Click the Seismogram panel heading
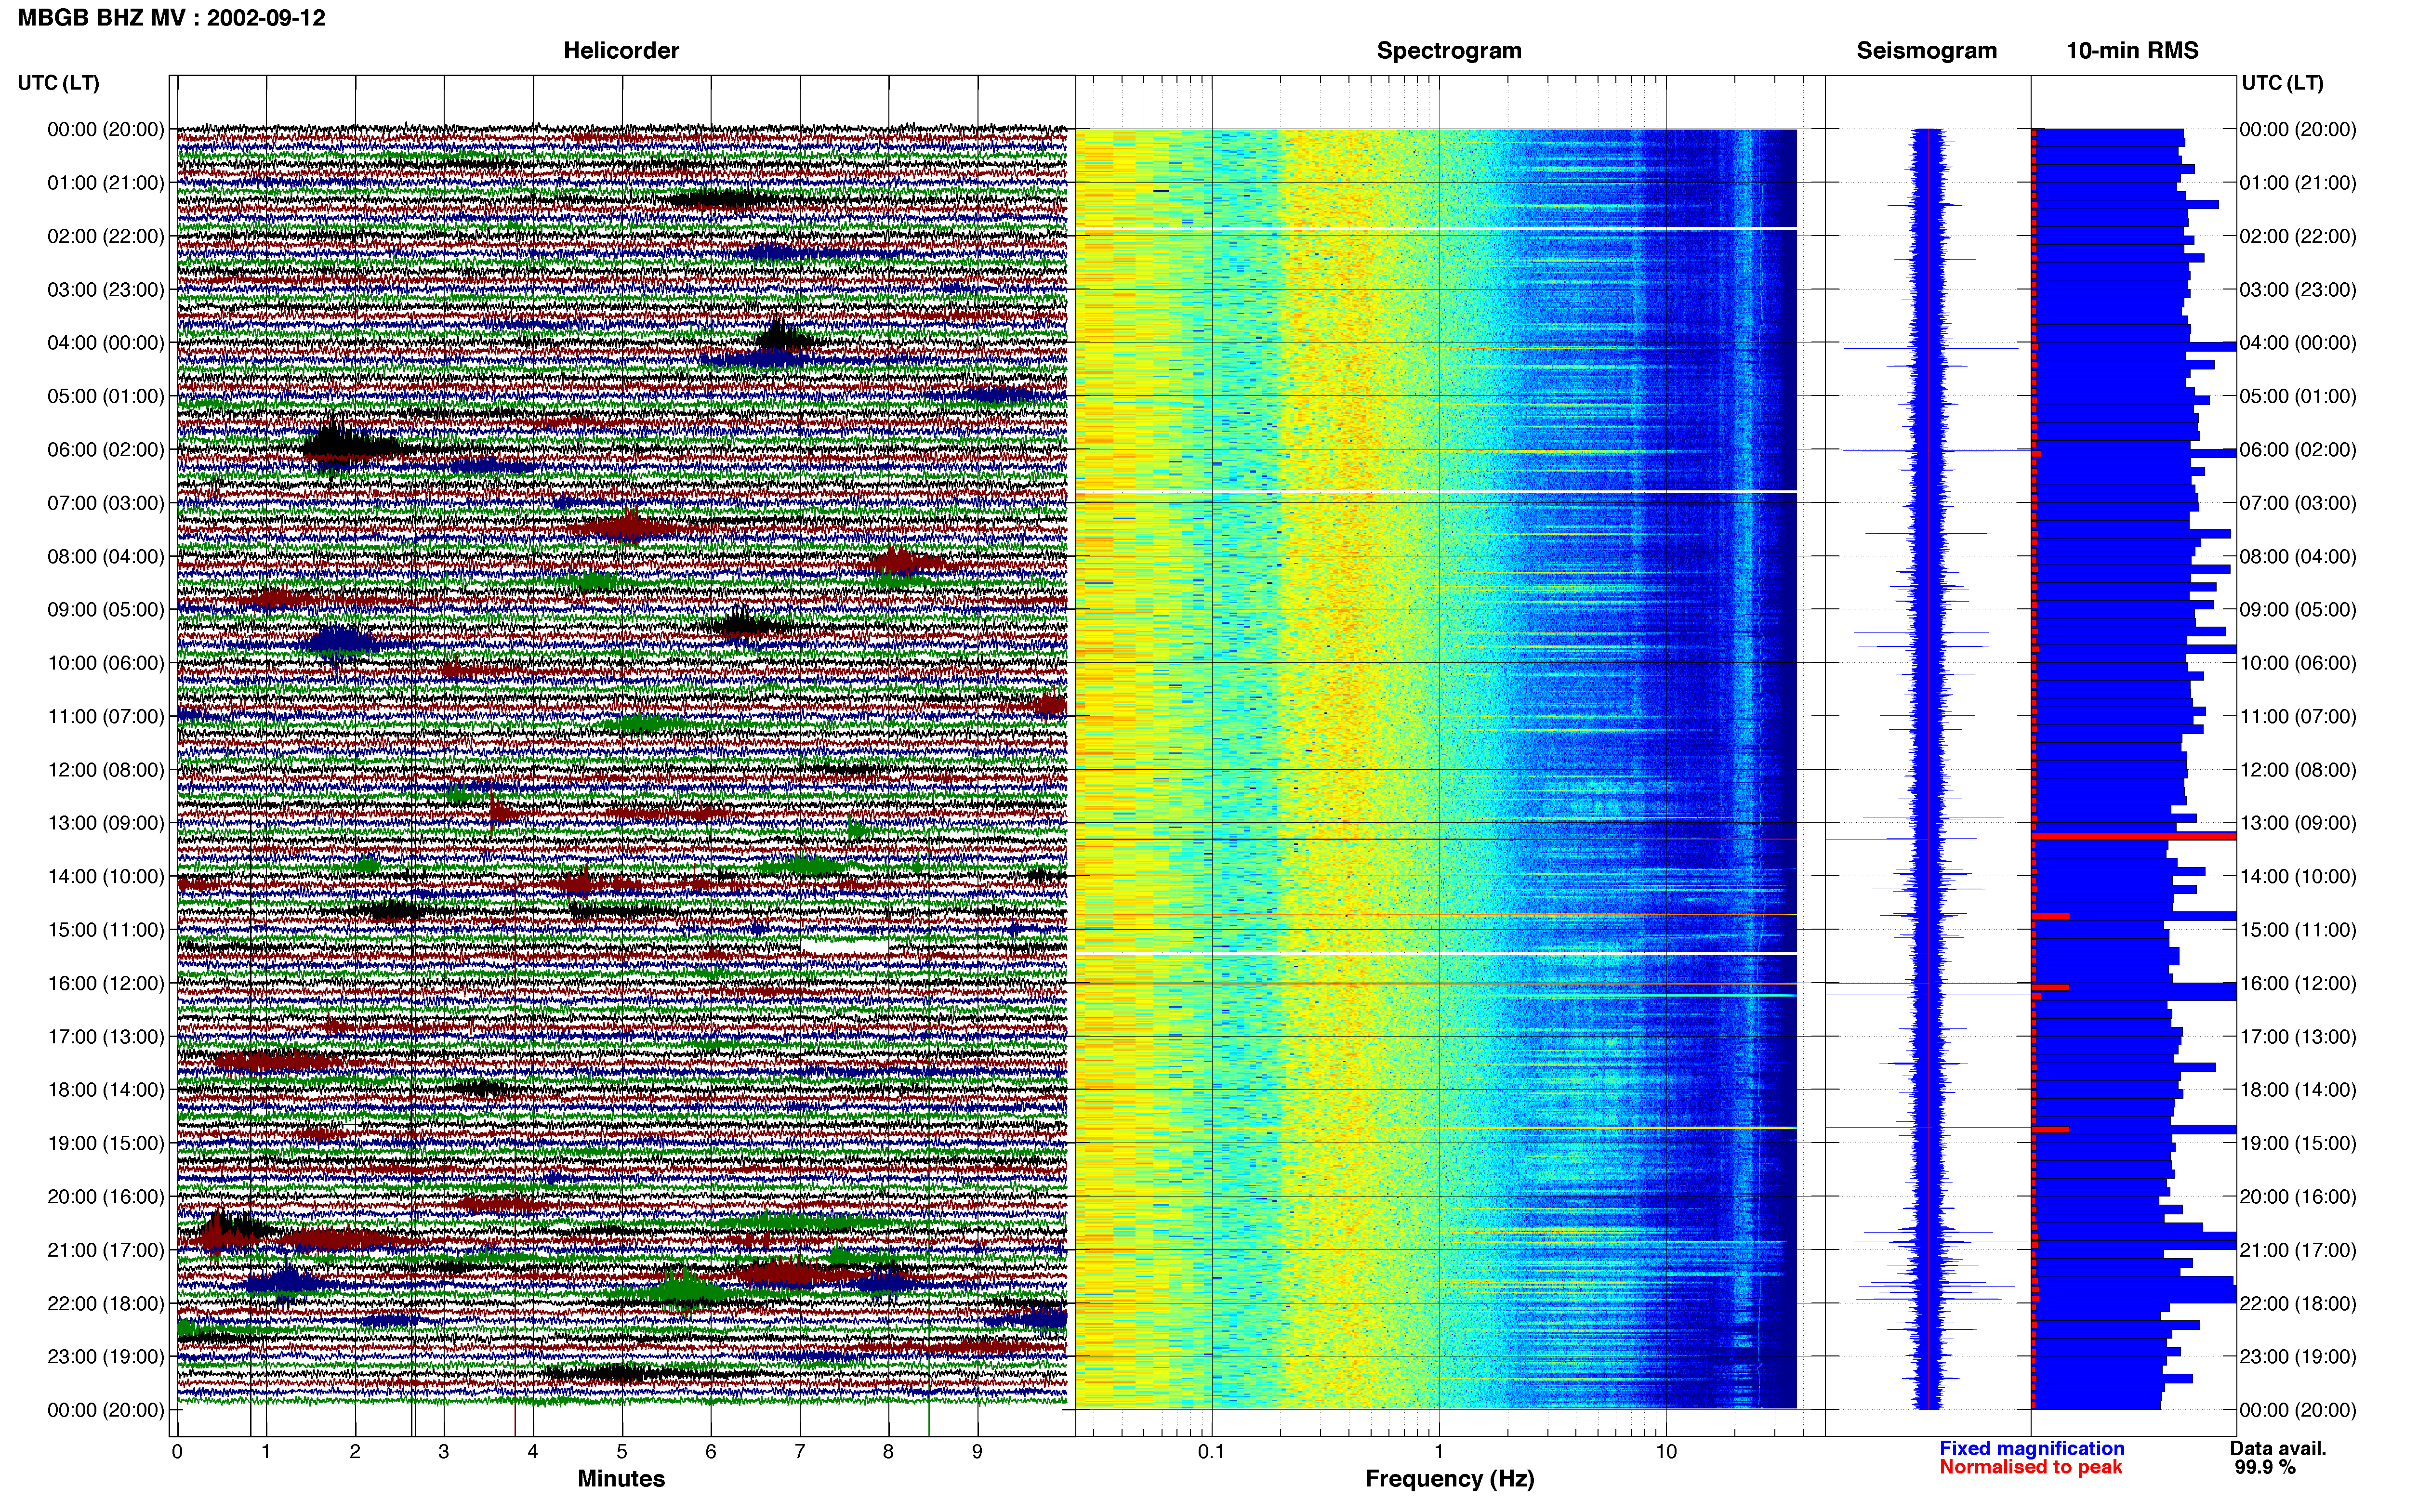This screenshot has width=2418, height=1512. pos(1926,51)
